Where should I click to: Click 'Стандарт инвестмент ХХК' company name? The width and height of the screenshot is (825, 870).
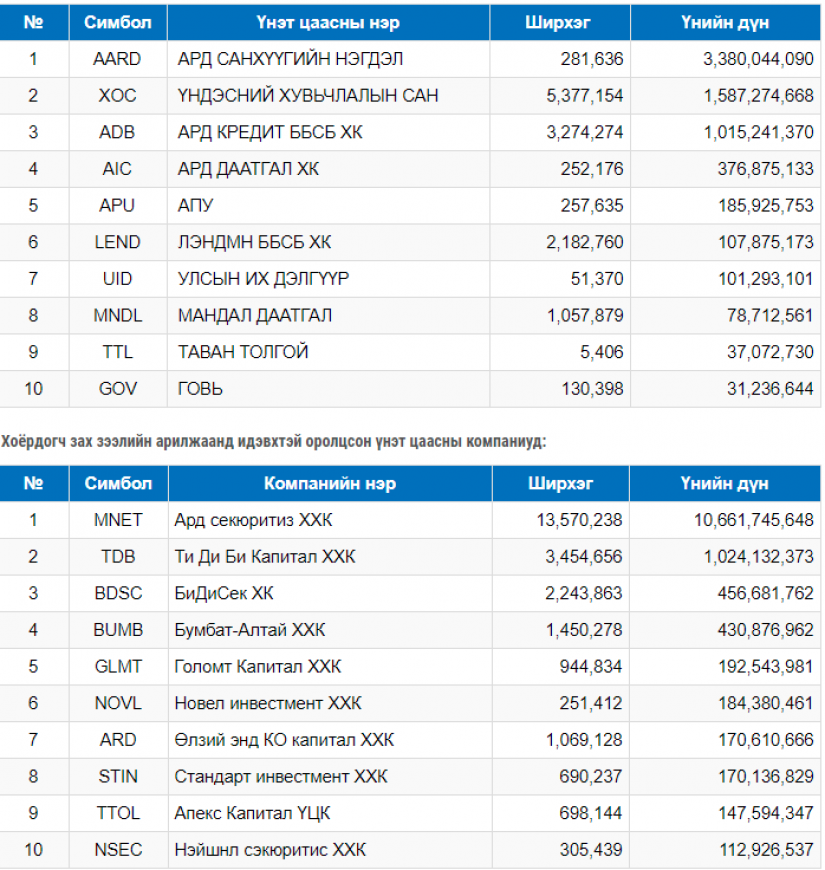pyautogui.click(x=281, y=776)
